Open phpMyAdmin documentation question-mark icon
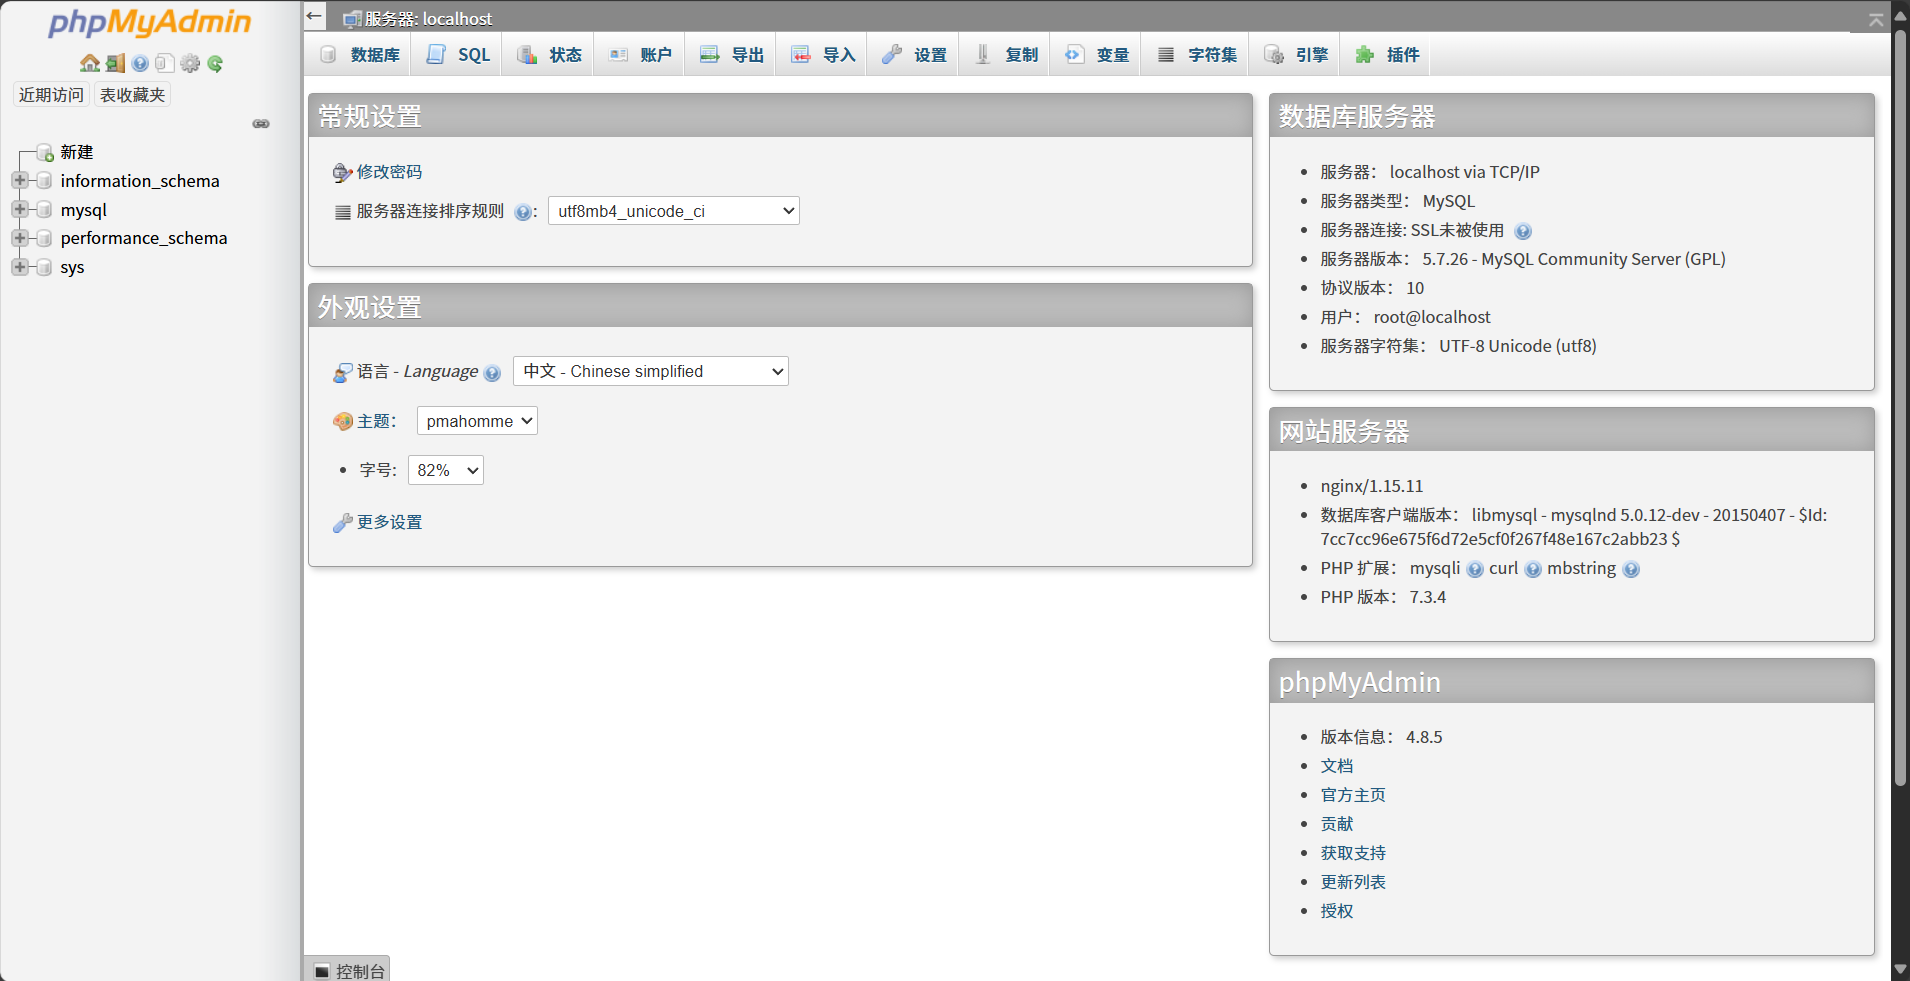 pos(140,64)
